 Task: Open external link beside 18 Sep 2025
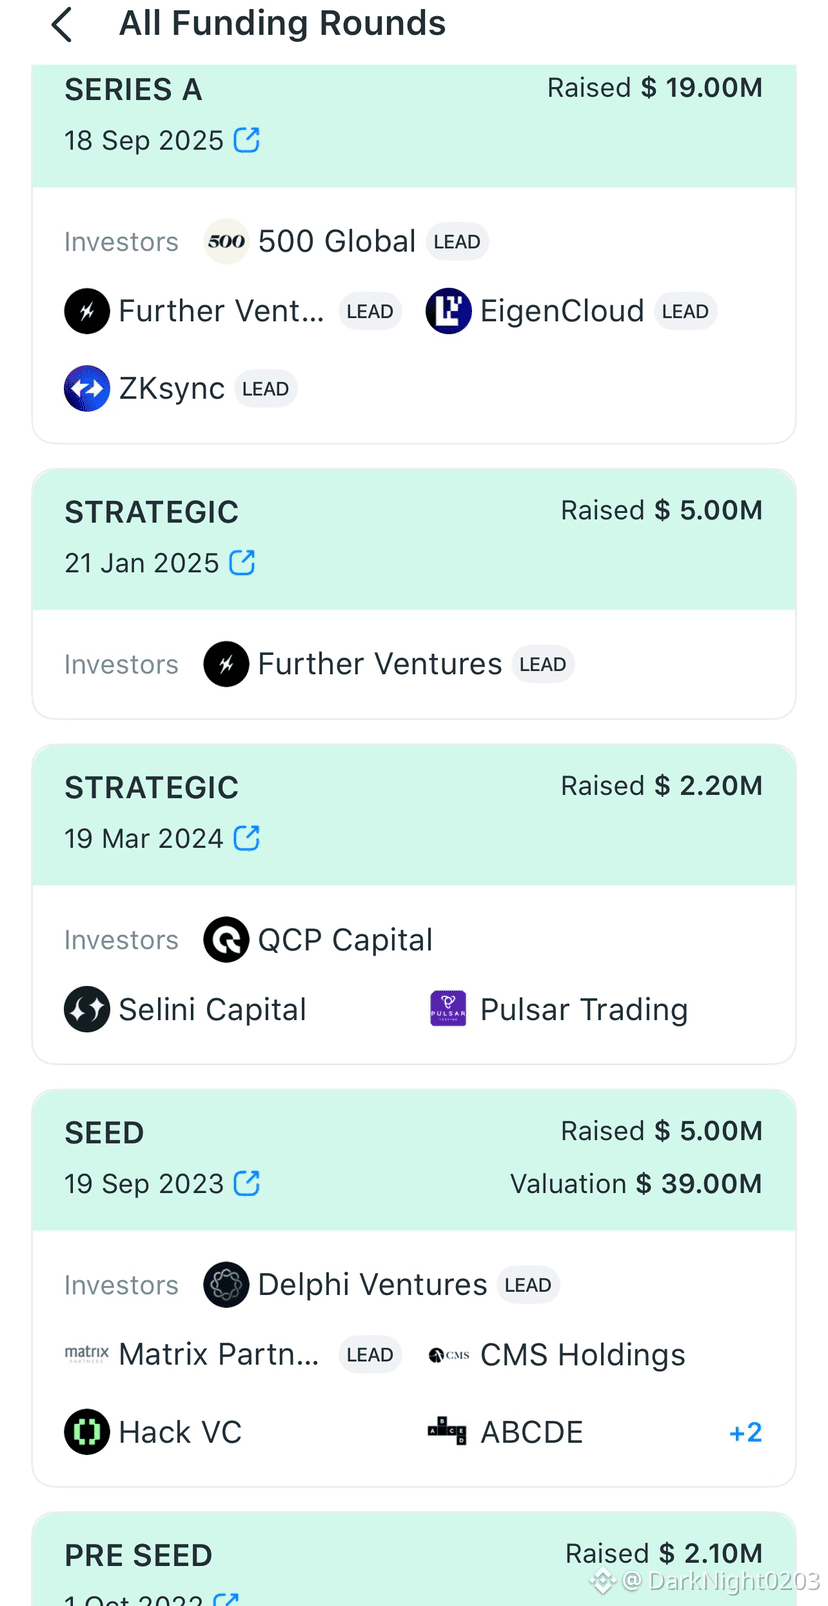click(x=247, y=140)
